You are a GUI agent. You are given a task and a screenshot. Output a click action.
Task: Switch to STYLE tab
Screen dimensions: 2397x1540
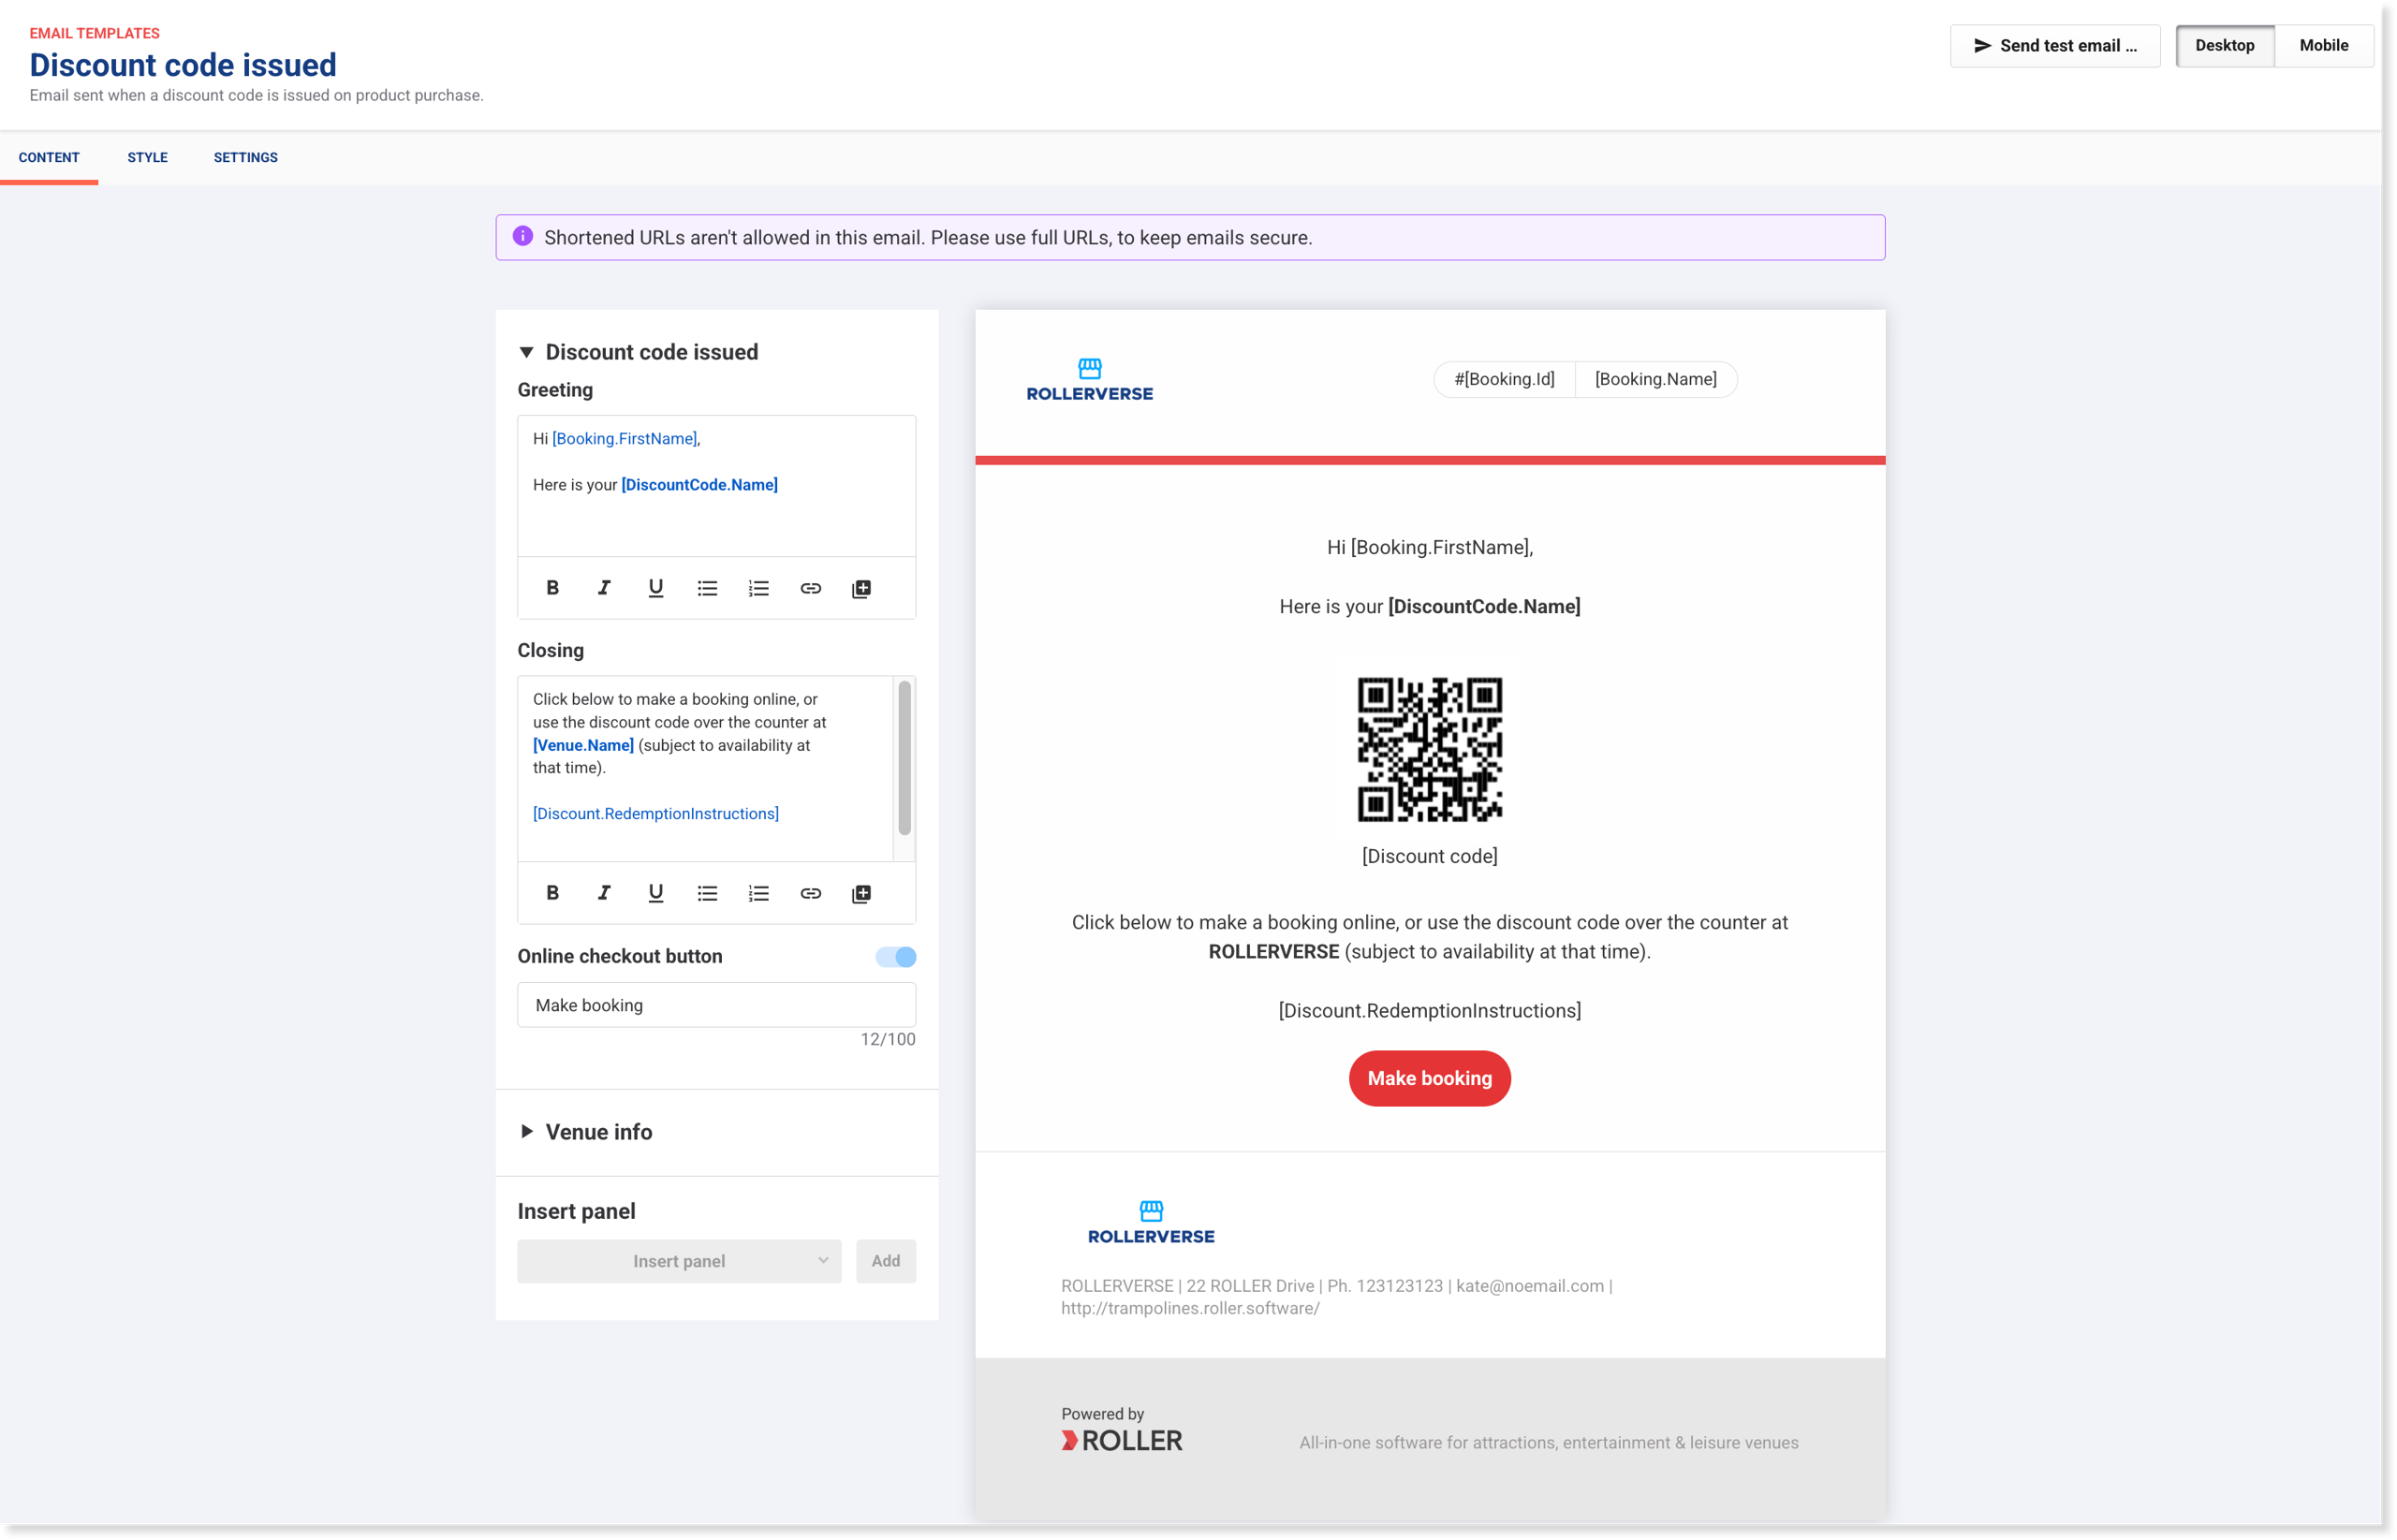click(x=147, y=158)
